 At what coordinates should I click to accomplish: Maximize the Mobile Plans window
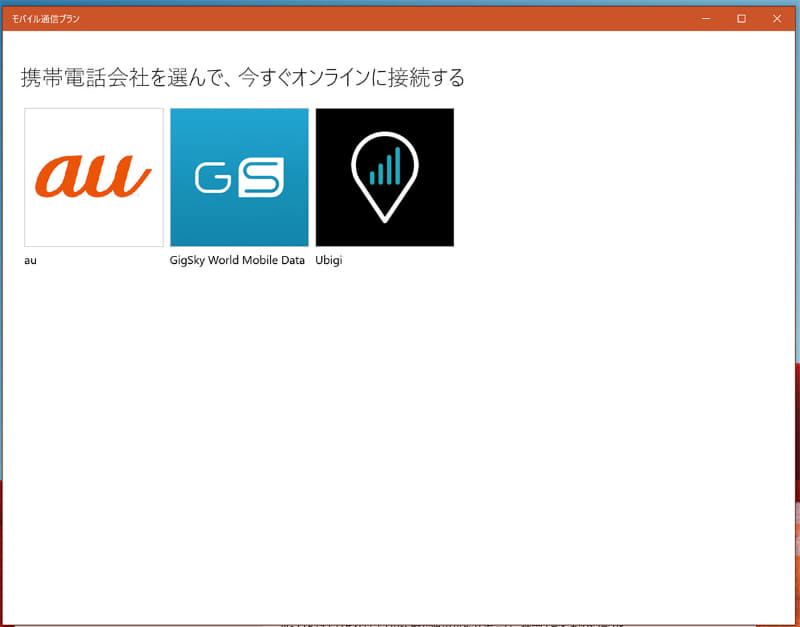tap(741, 18)
